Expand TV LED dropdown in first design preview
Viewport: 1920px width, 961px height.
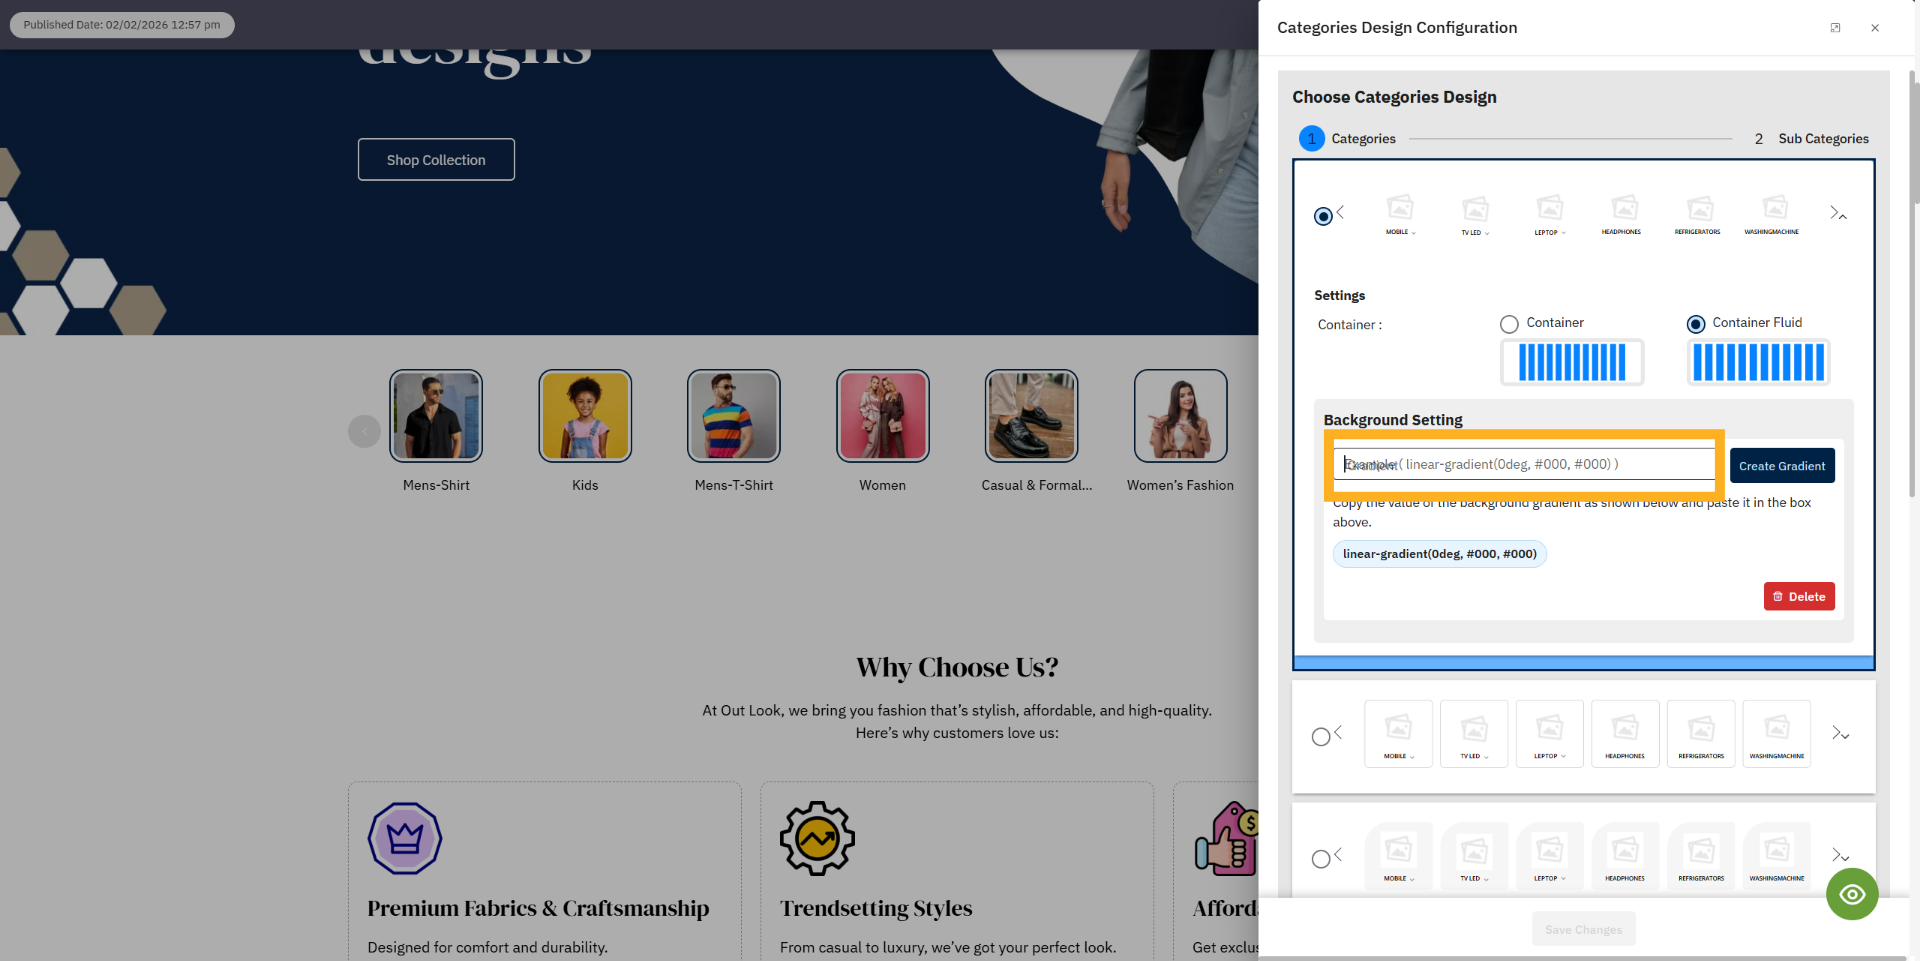(x=1487, y=233)
